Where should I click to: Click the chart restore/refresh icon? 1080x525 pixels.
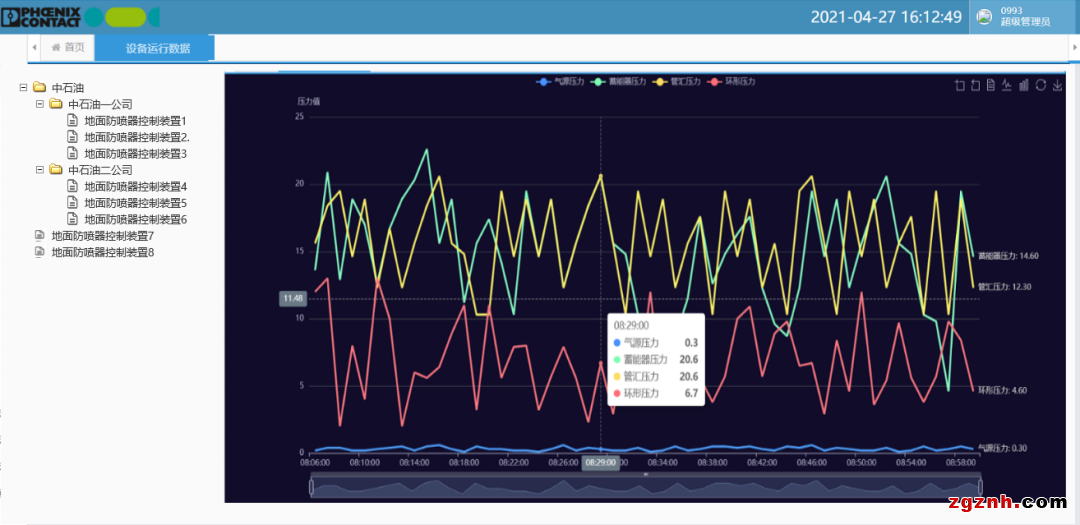(1041, 85)
